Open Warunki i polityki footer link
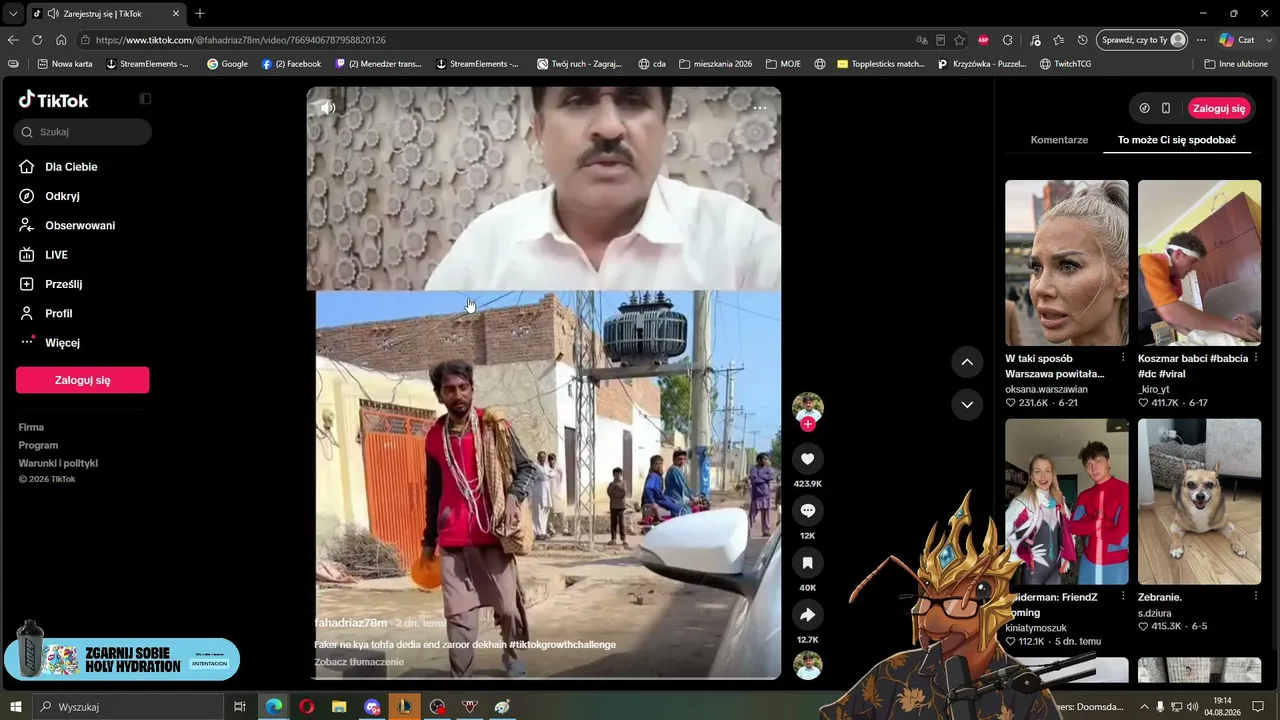Image resolution: width=1280 pixels, height=720 pixels. [x=58, y=463]
